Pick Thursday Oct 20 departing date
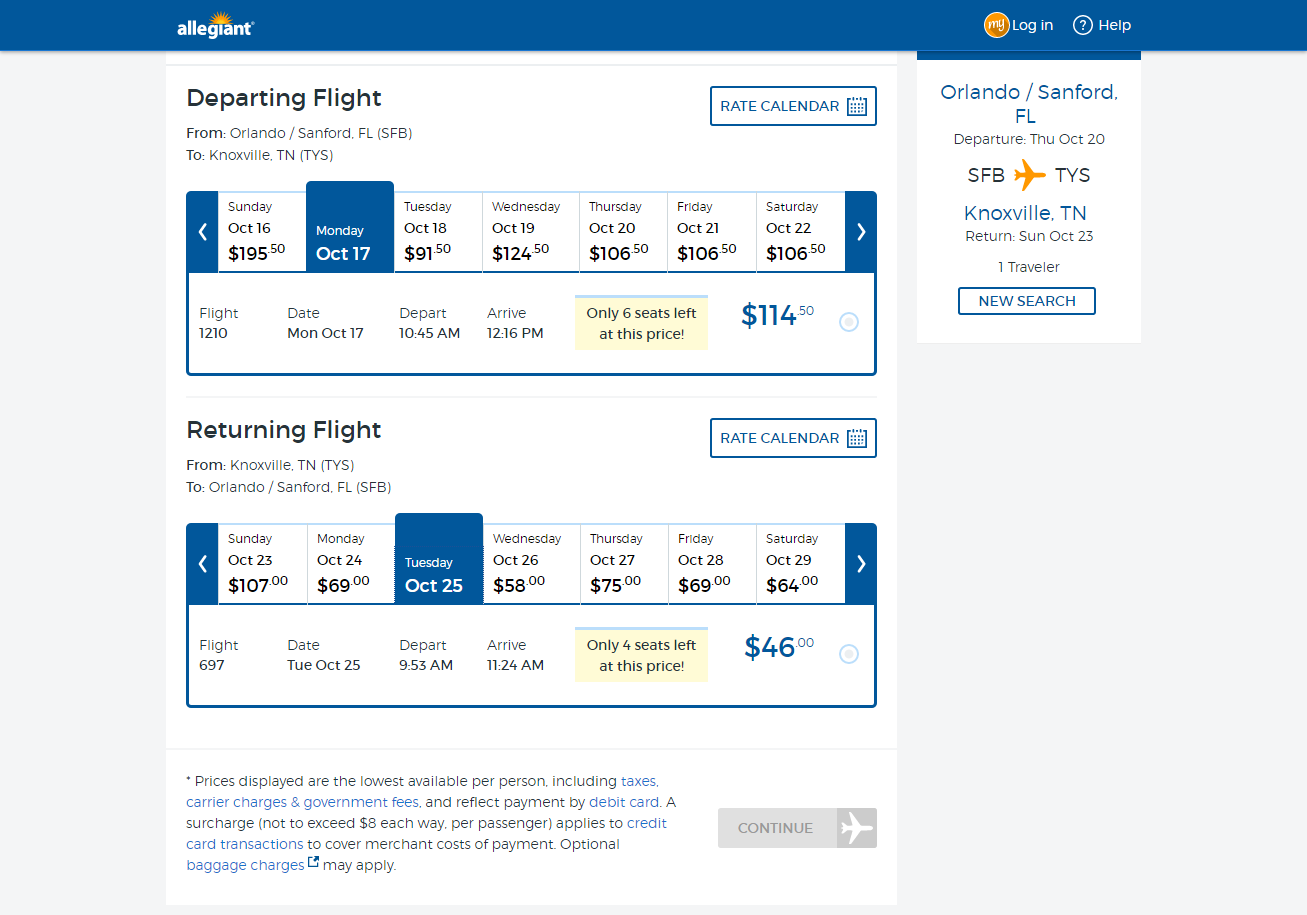 [x=623, y=232]
